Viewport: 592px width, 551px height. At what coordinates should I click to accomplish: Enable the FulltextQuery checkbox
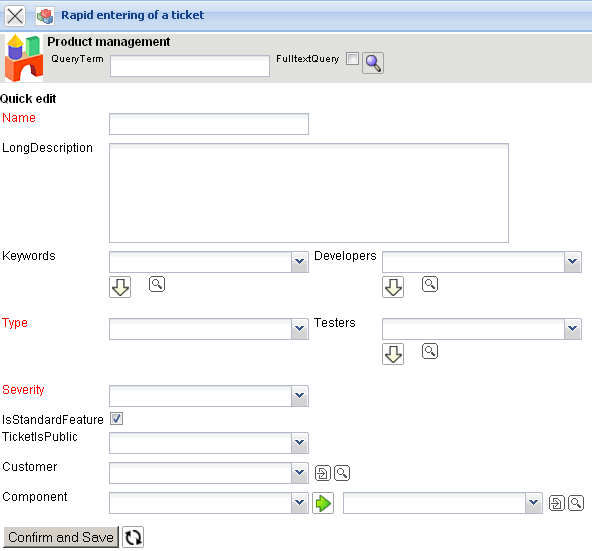pos(352,59)
